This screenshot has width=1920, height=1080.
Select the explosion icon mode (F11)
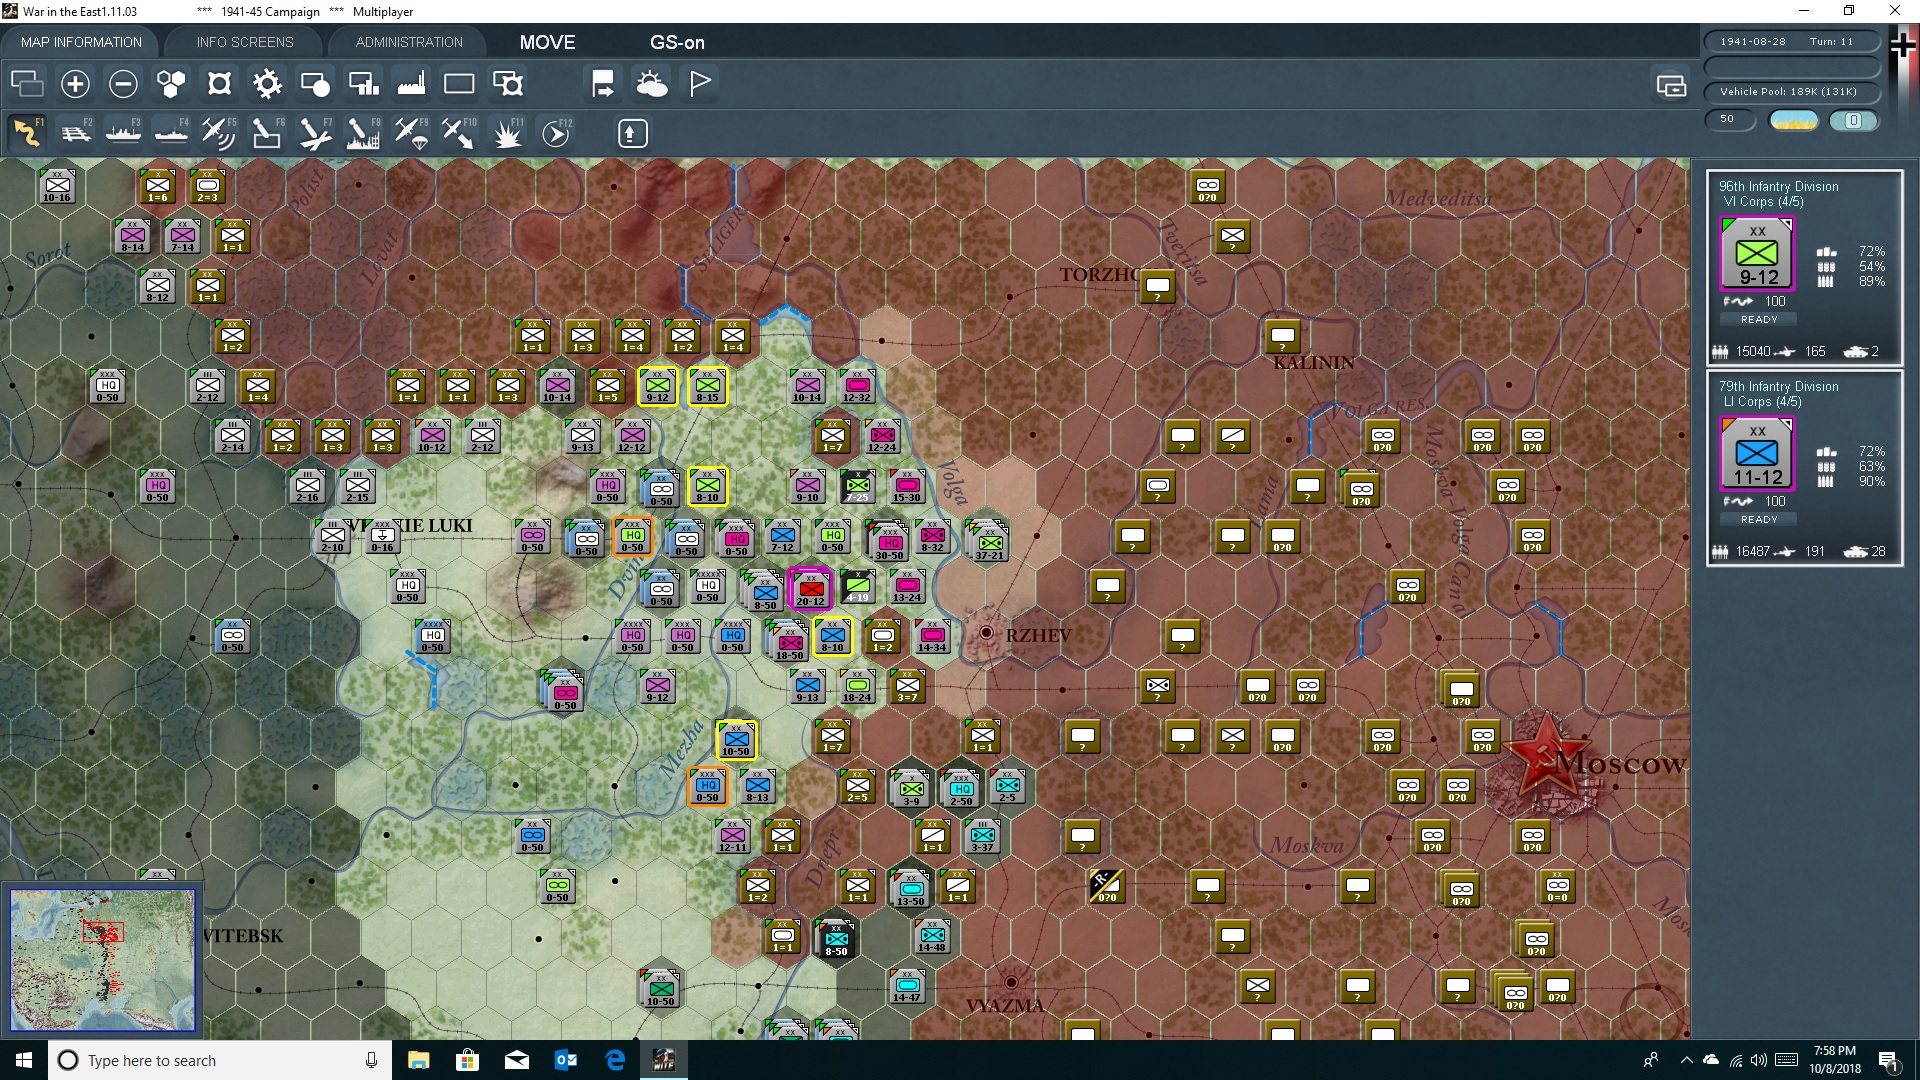(x=508, y=133)
